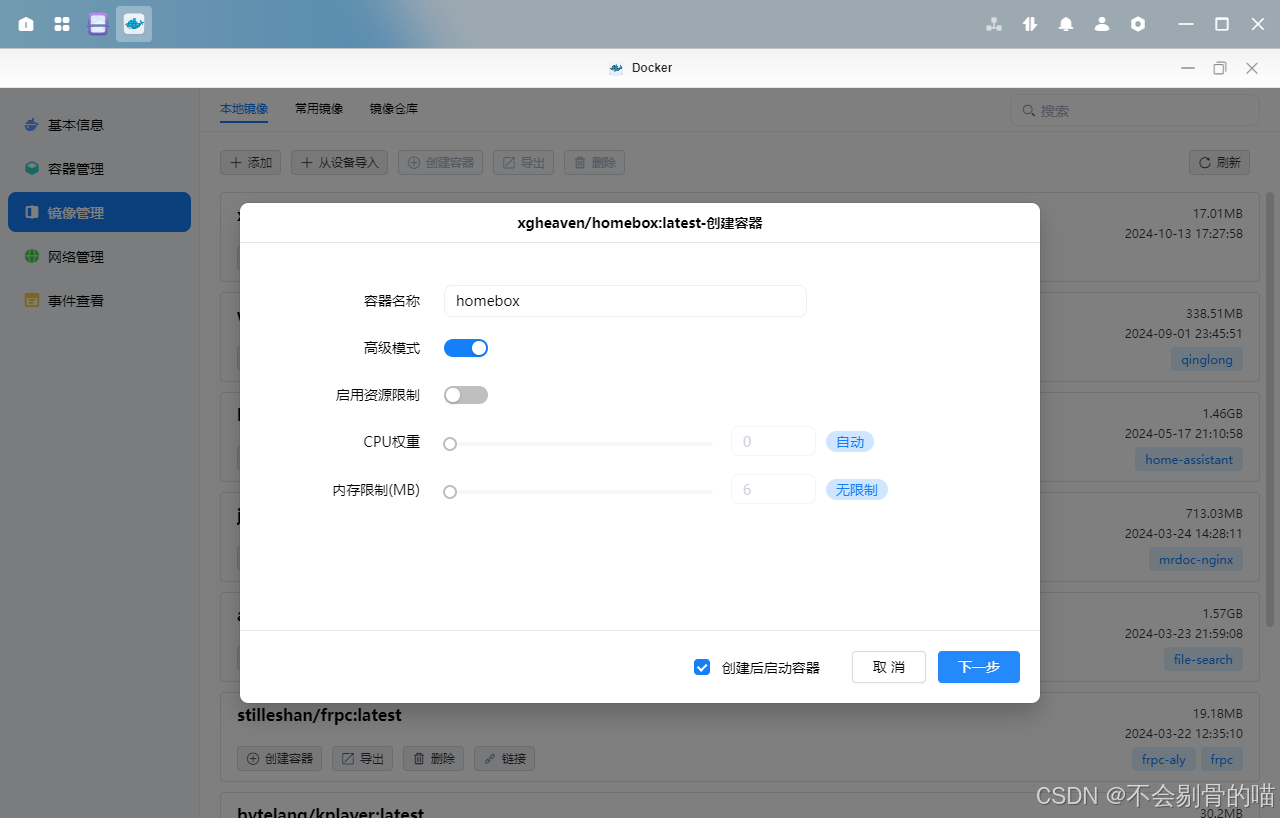Screen dimensions: 1280x818
Task: Open the notifications bell in the top bar
Action: 1066,23
